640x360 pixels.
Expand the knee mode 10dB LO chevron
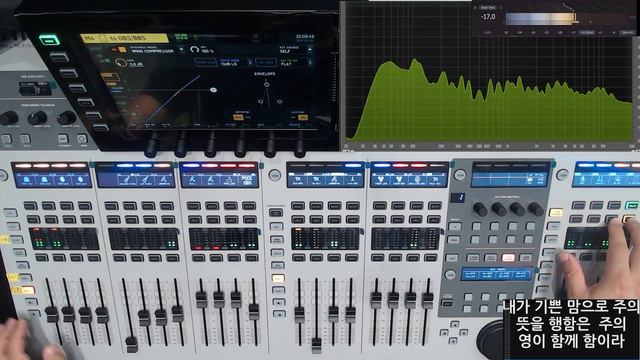coord(250,62)
